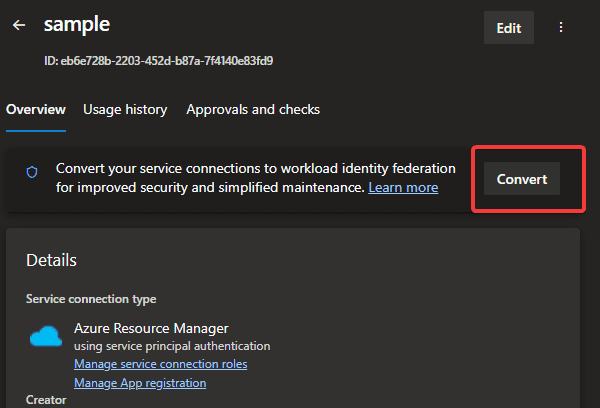Image resolution: width=600 pixels, height=408 pixels.
Task: Click 'using service principal authentication' text
Action: click(172, 346)
